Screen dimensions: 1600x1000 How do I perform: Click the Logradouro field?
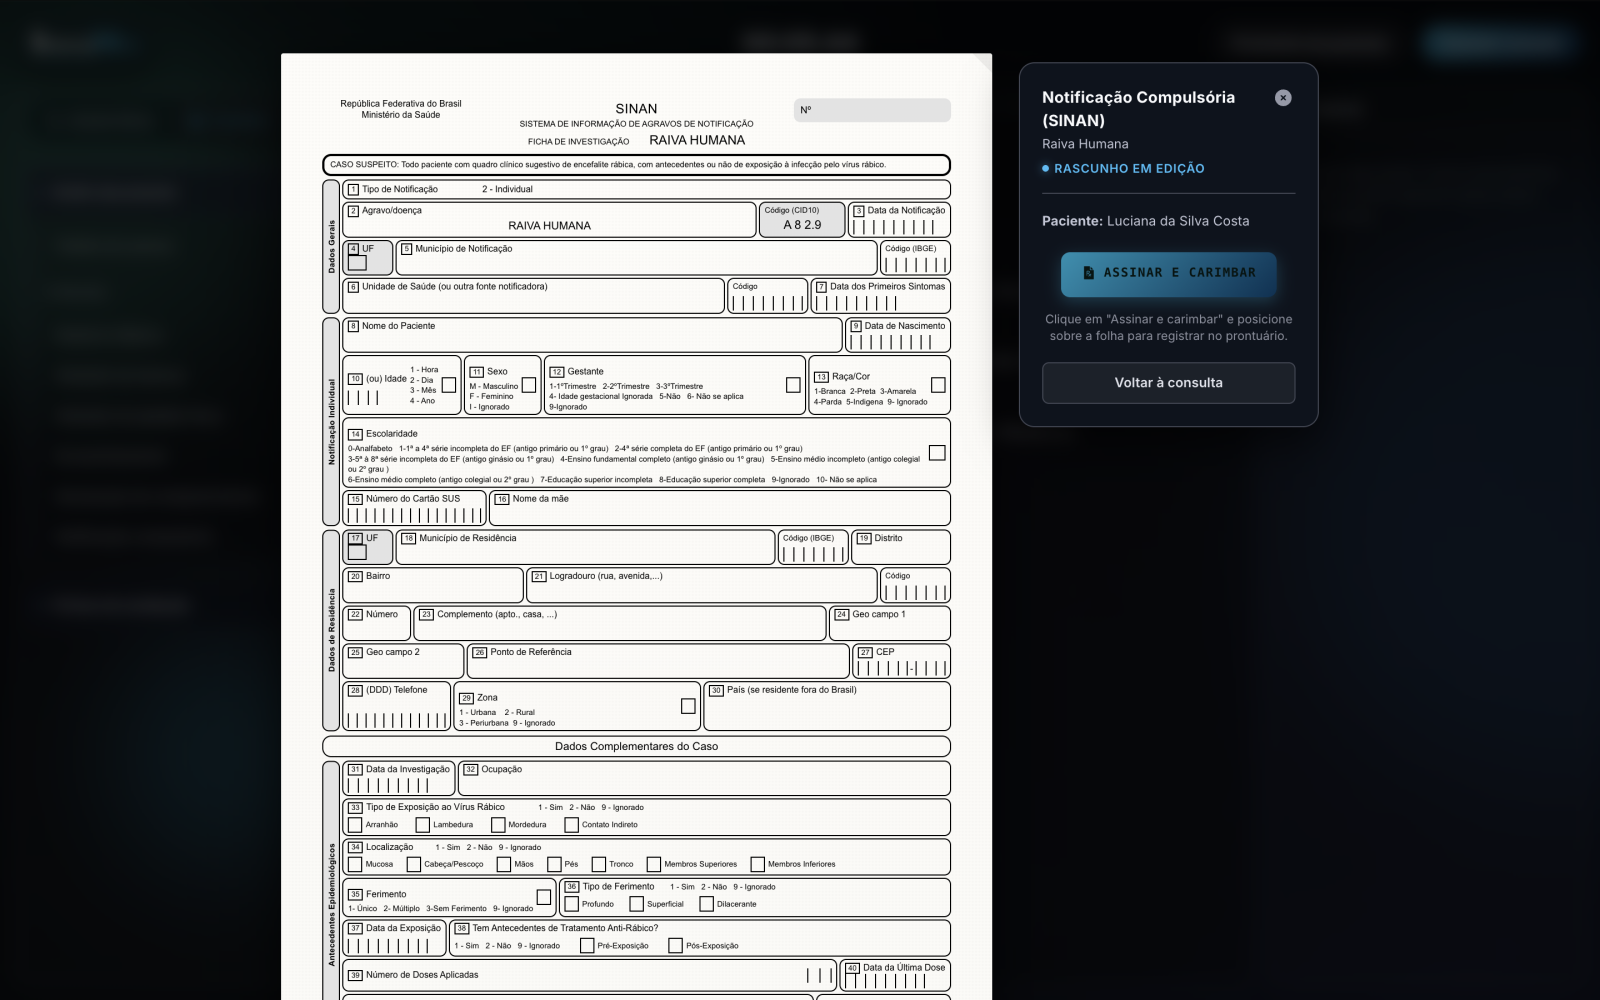point(702,585)
